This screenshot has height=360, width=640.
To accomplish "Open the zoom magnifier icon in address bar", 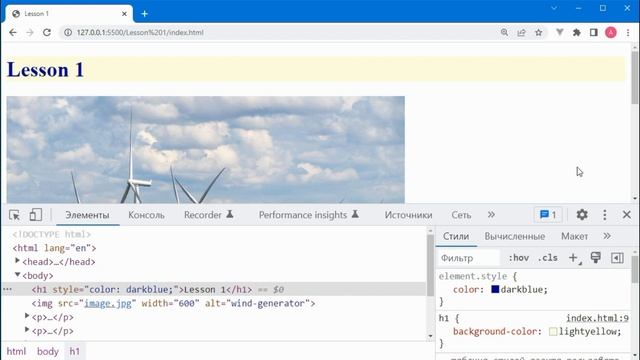I will tap(504, 32).
